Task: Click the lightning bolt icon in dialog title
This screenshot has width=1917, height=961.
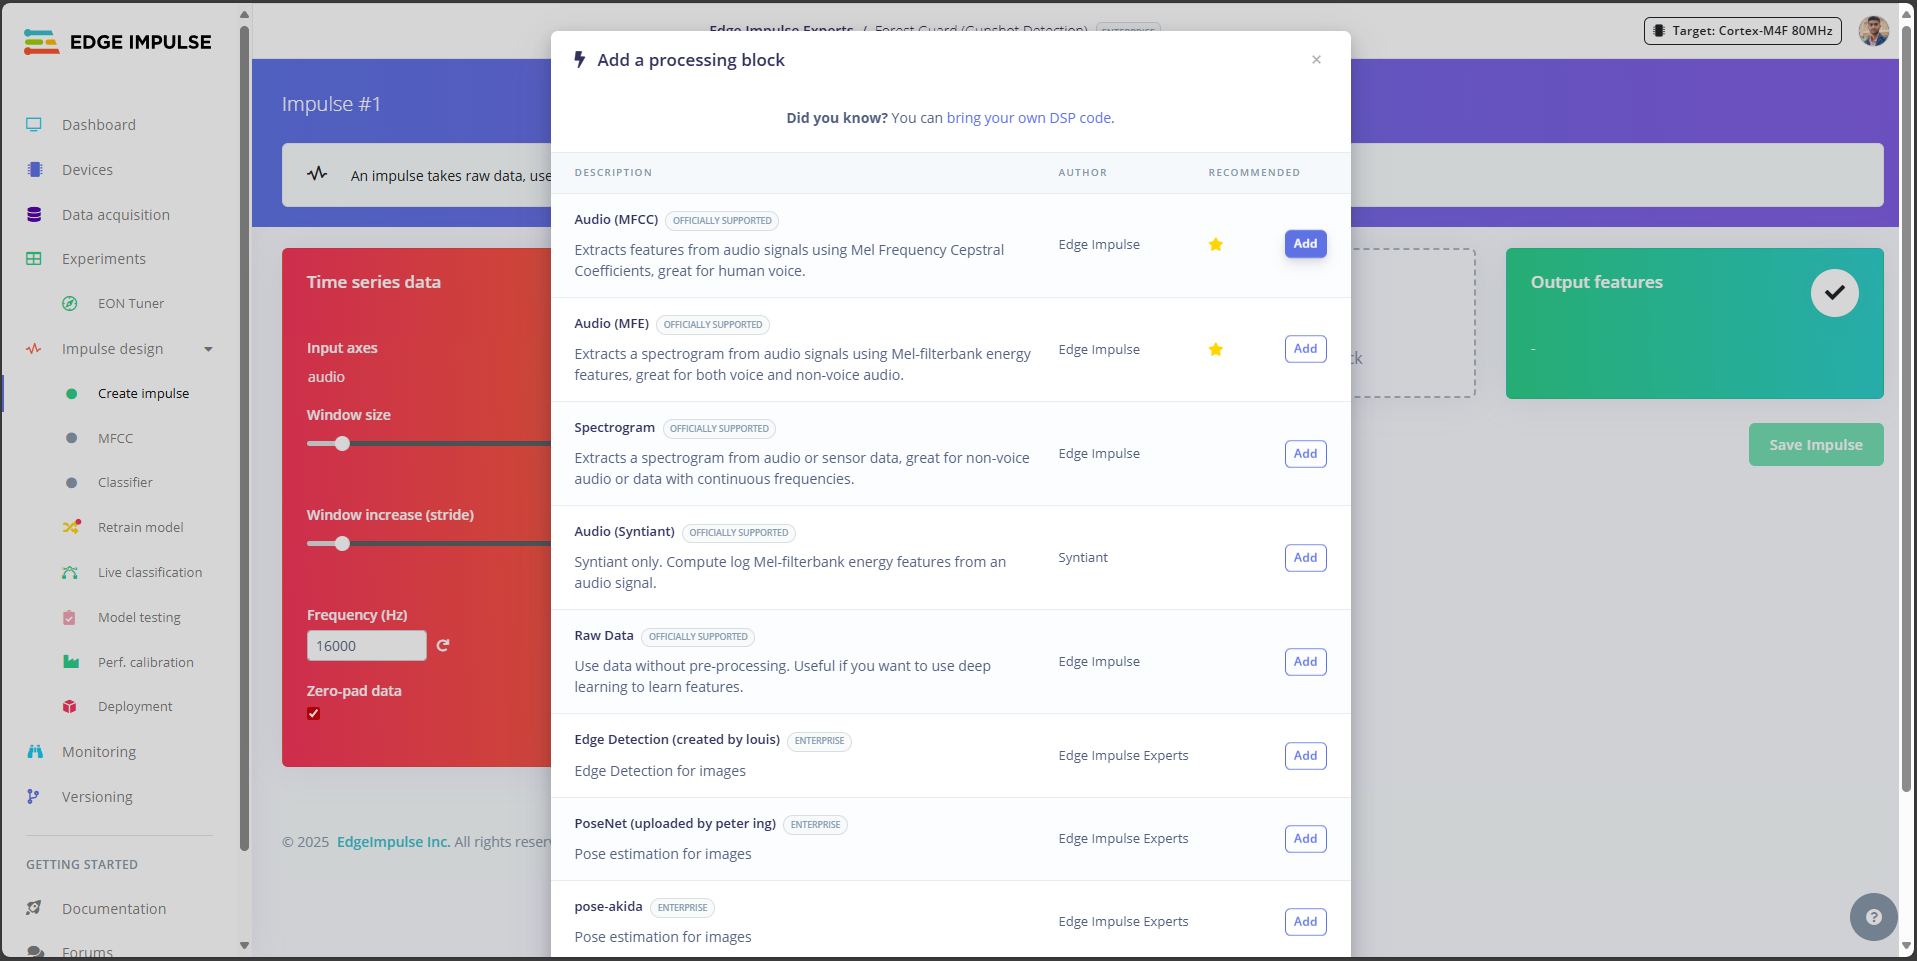Action: point(580,60)
